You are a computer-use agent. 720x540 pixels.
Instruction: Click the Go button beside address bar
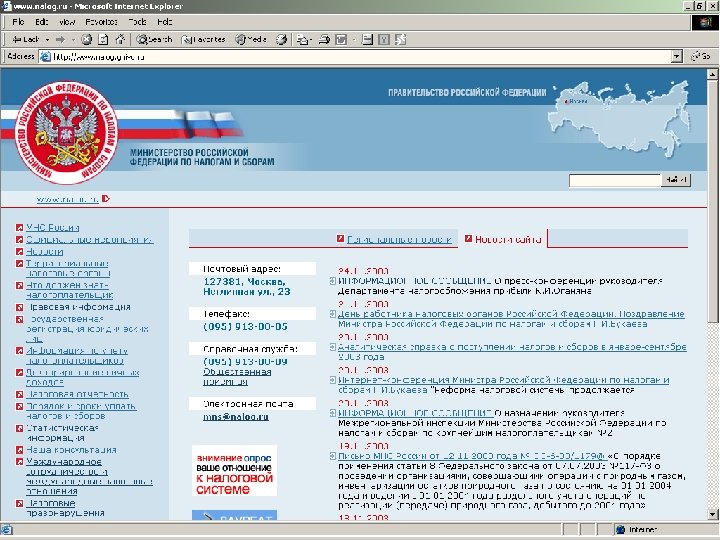point(701,56)
